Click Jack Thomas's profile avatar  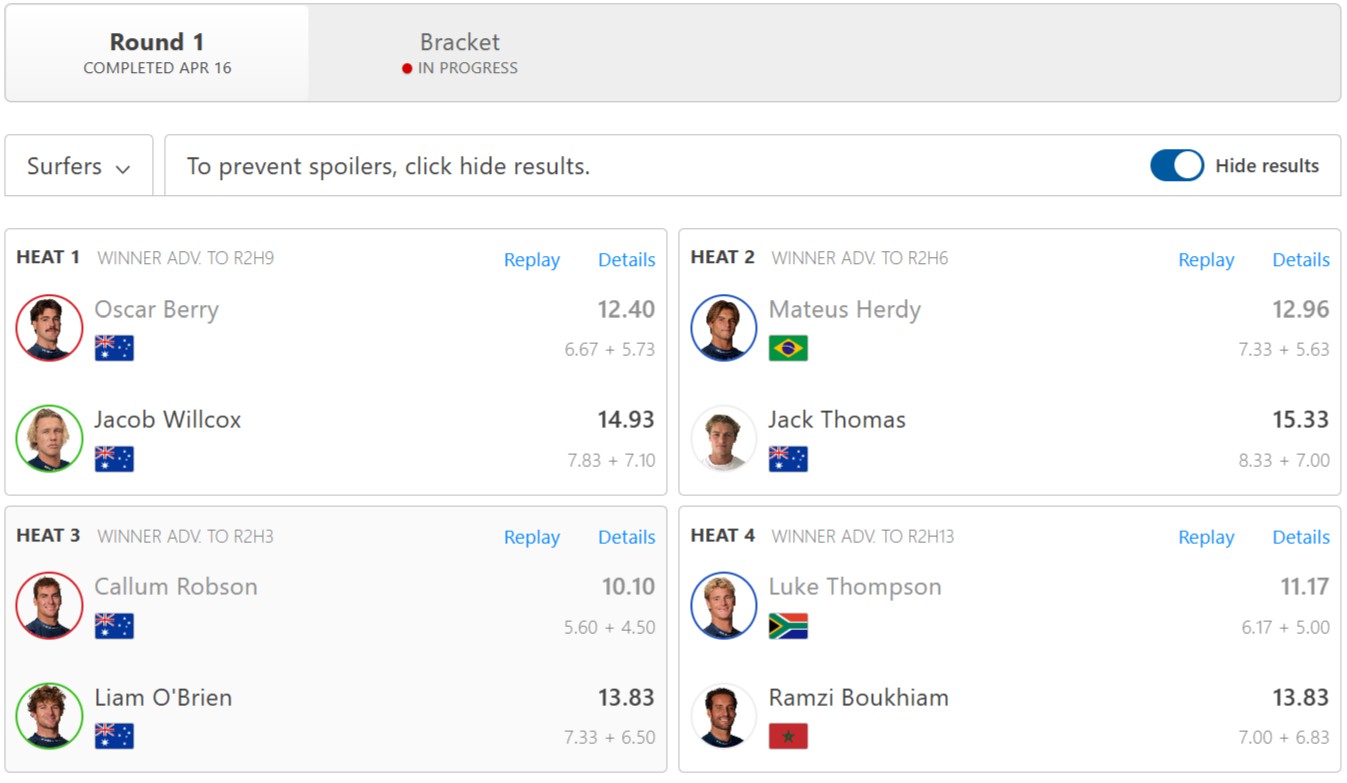[x=723, y=438]
